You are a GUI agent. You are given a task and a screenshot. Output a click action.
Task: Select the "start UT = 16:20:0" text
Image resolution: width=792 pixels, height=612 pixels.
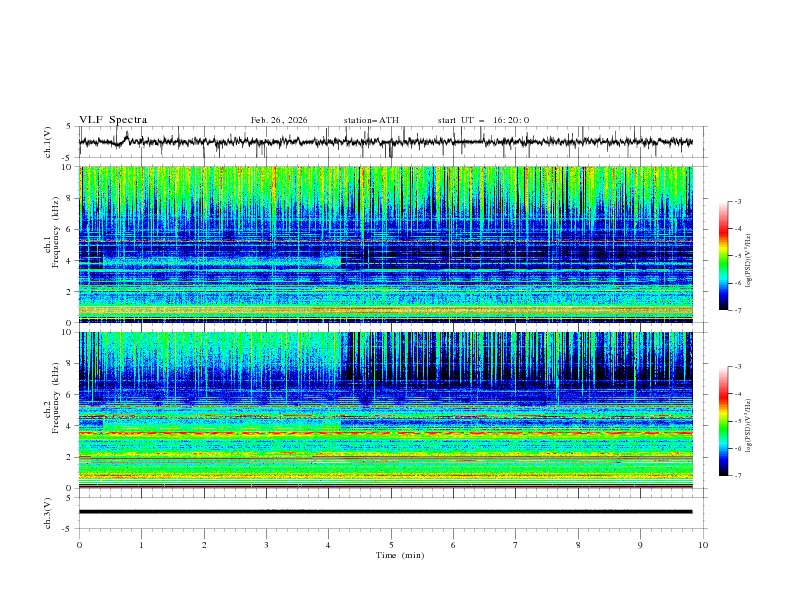(483, 120)
